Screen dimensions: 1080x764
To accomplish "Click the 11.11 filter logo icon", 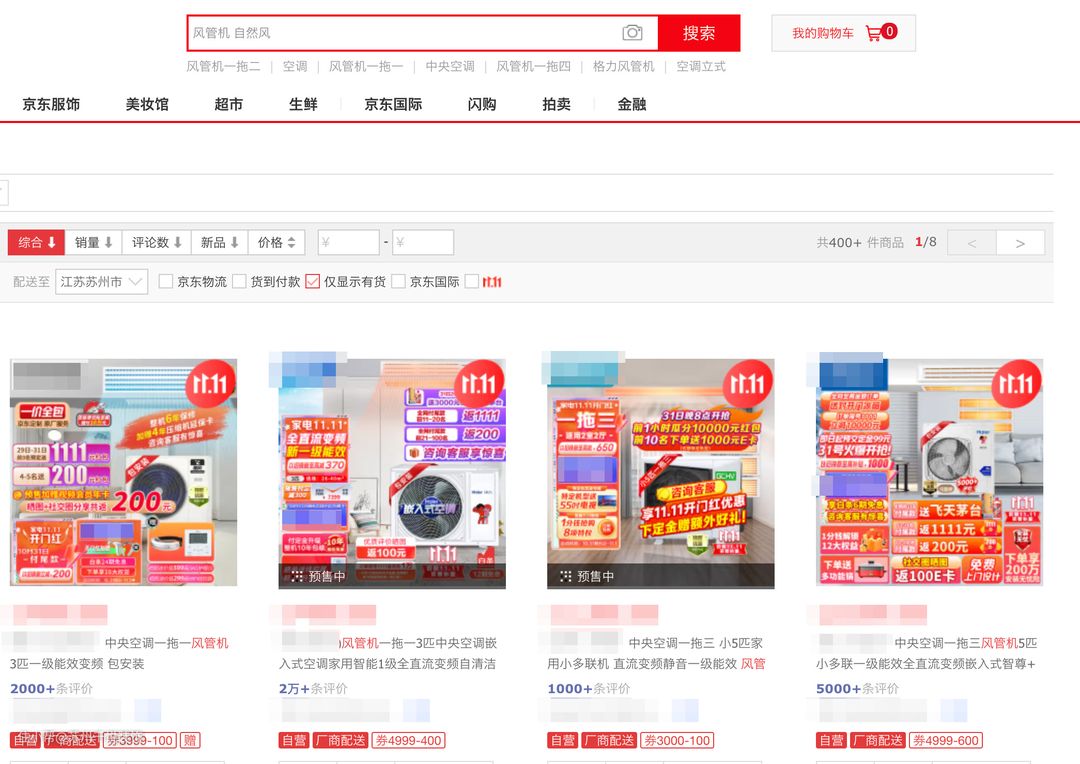I will (491, 282).
